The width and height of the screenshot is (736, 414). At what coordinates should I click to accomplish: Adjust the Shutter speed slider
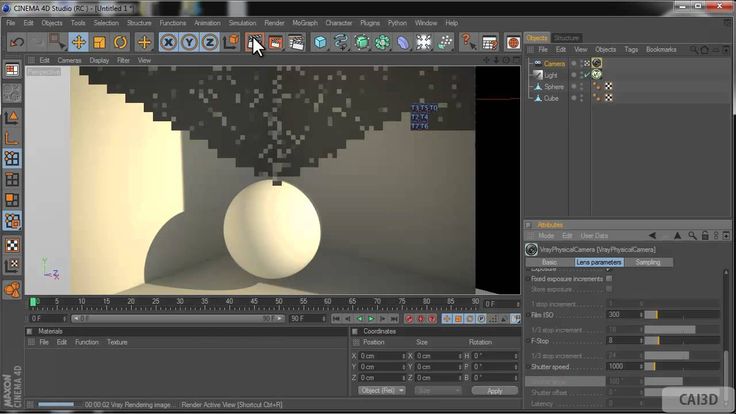pos(682,366)
